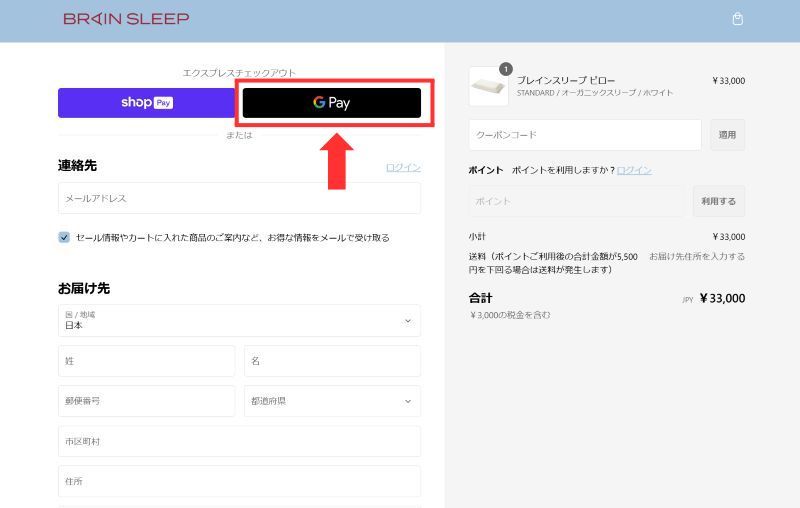The height and width of the screenshot is (508, 800).
Task: Click the 適用 coupon apply button
Action: (727, 135)
